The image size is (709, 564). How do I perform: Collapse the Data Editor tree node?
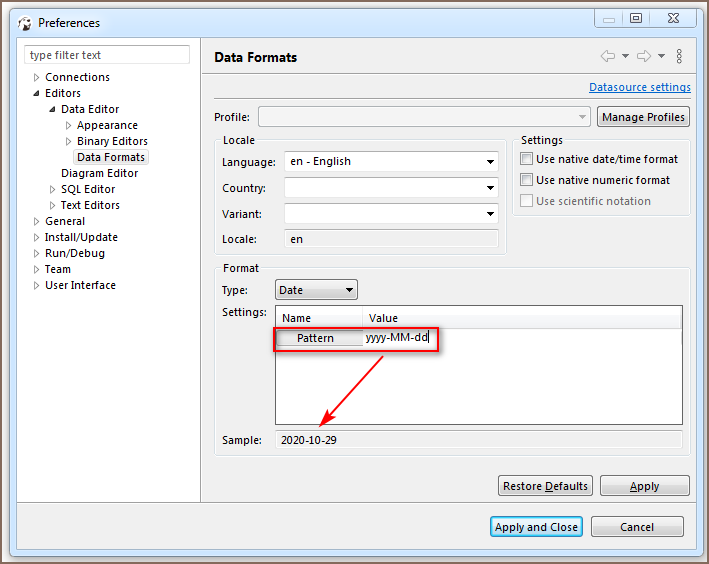click(x=53, y=110)
